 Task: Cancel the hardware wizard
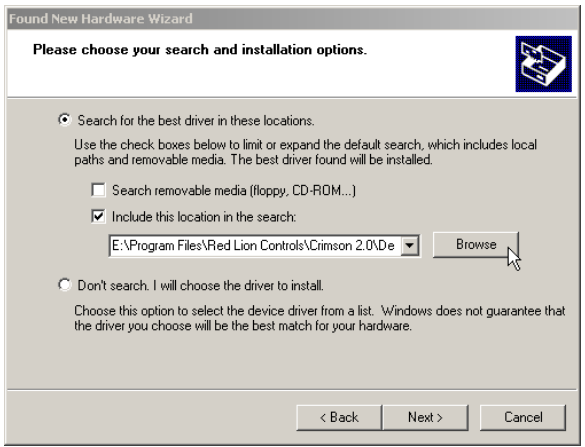pyautogui.click(x=523, y=417)
